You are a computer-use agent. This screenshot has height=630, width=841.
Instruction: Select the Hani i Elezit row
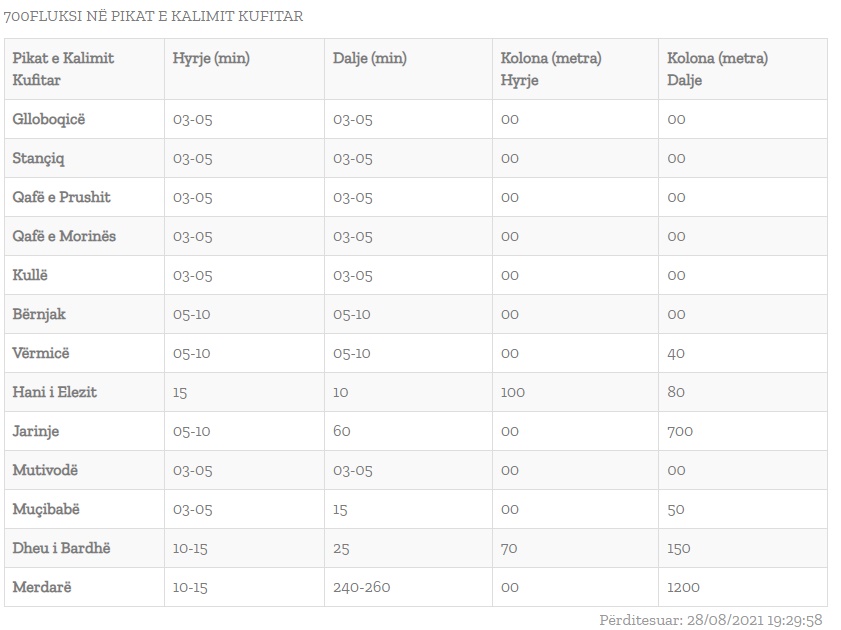pyautogui.click(x=54, y=392)
